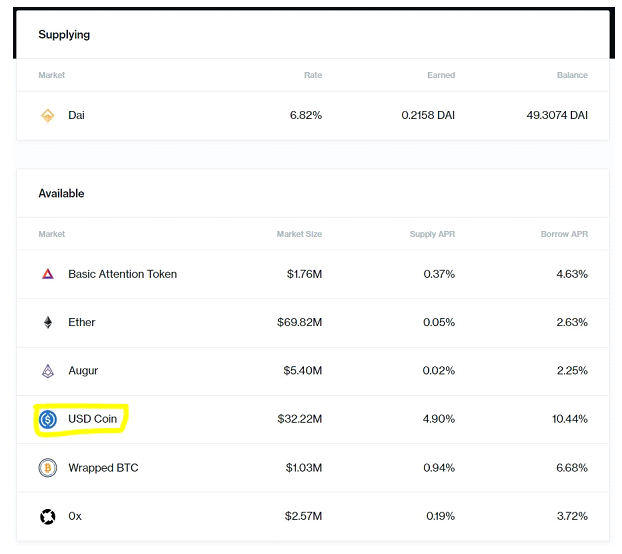The image size is (622, 554).
Task: Click the Dai token icon
Action: click(x=47, y=116)
